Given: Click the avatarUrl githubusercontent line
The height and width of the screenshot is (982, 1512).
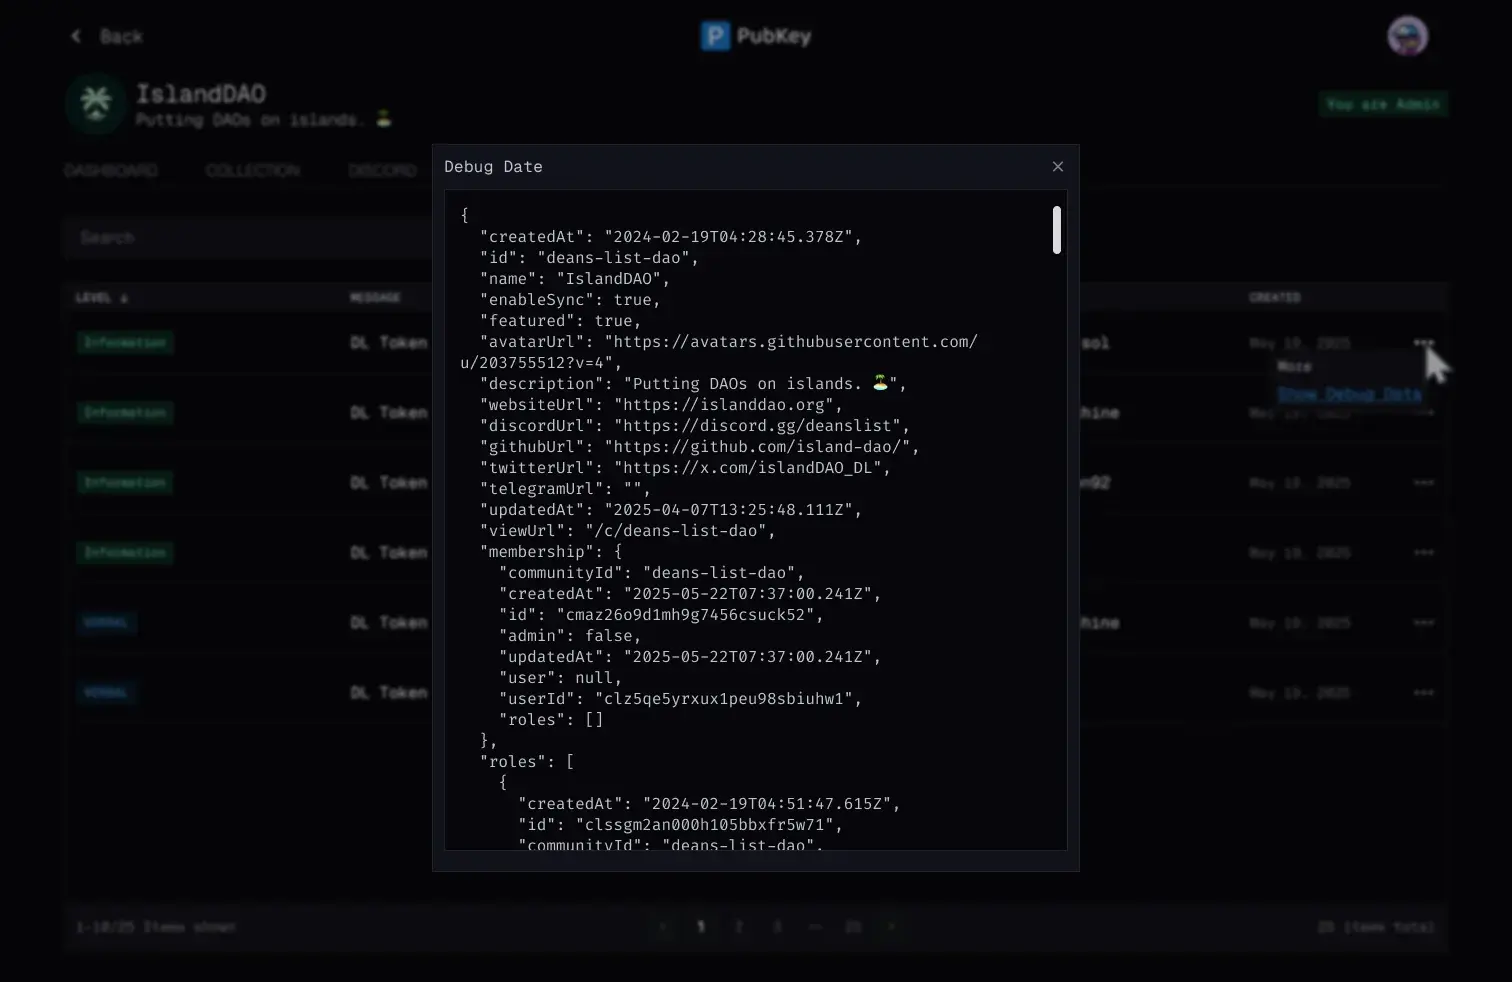Looking at the screenshot, I should click(x=719, y=352).
